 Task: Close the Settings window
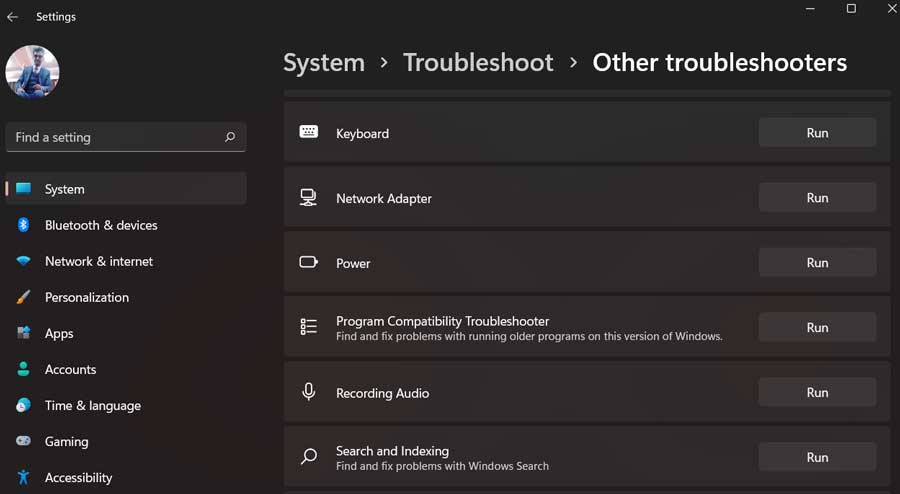(893, 9)
